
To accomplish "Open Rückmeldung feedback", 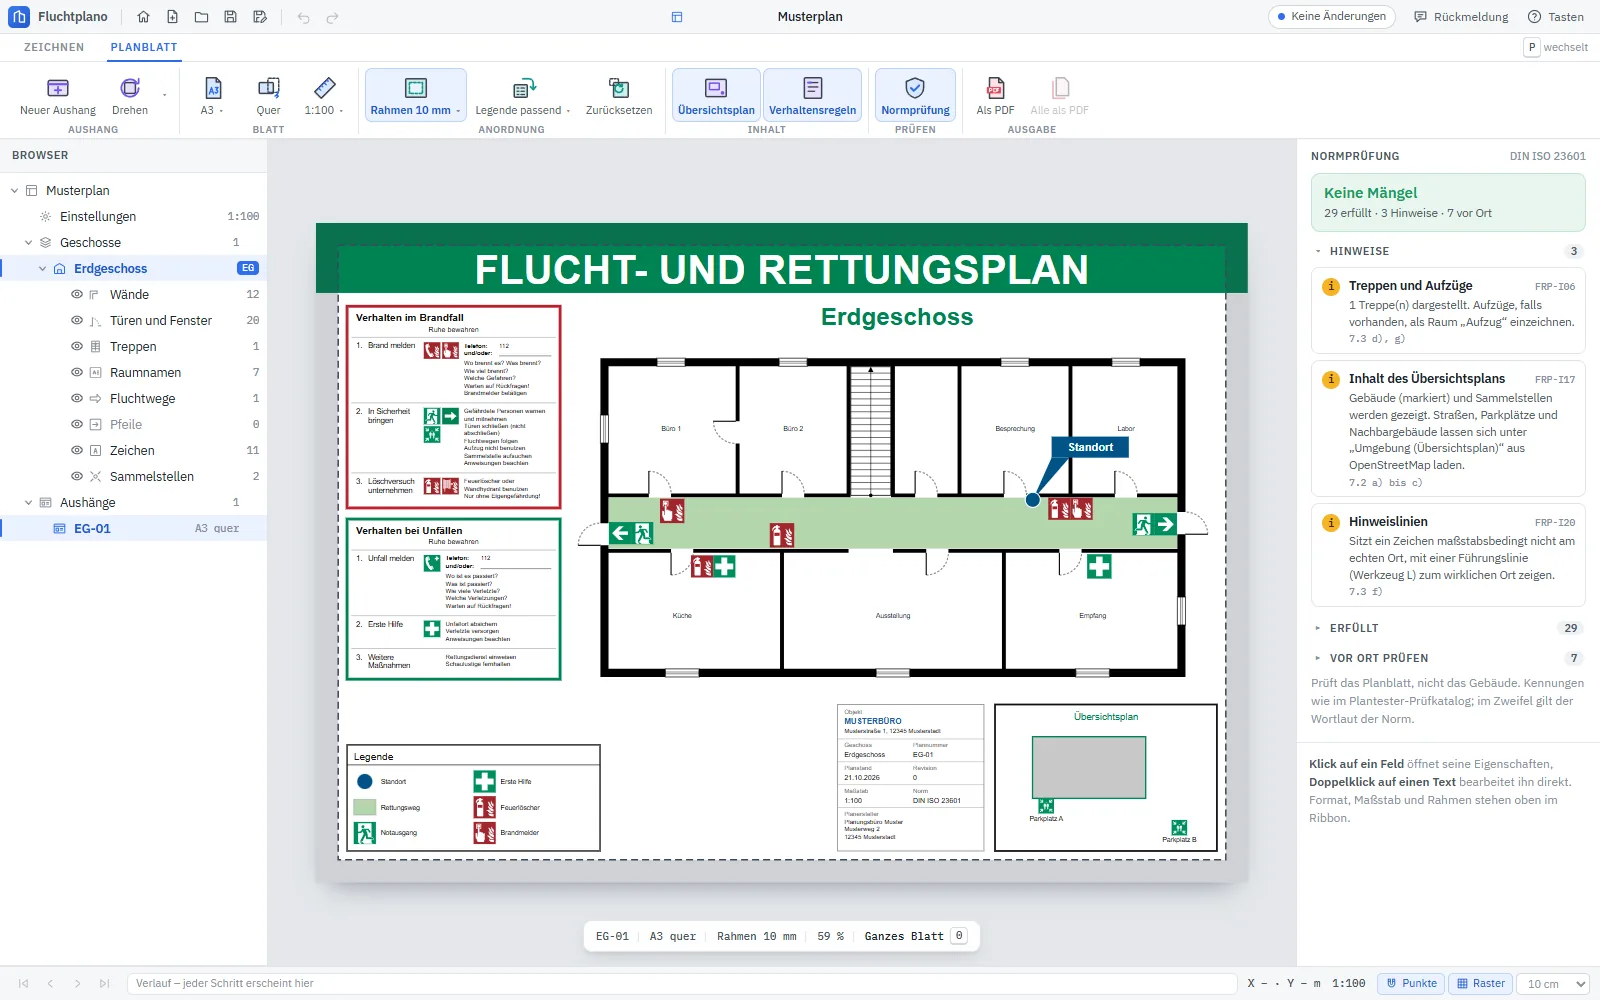I will pos(1461,17).
